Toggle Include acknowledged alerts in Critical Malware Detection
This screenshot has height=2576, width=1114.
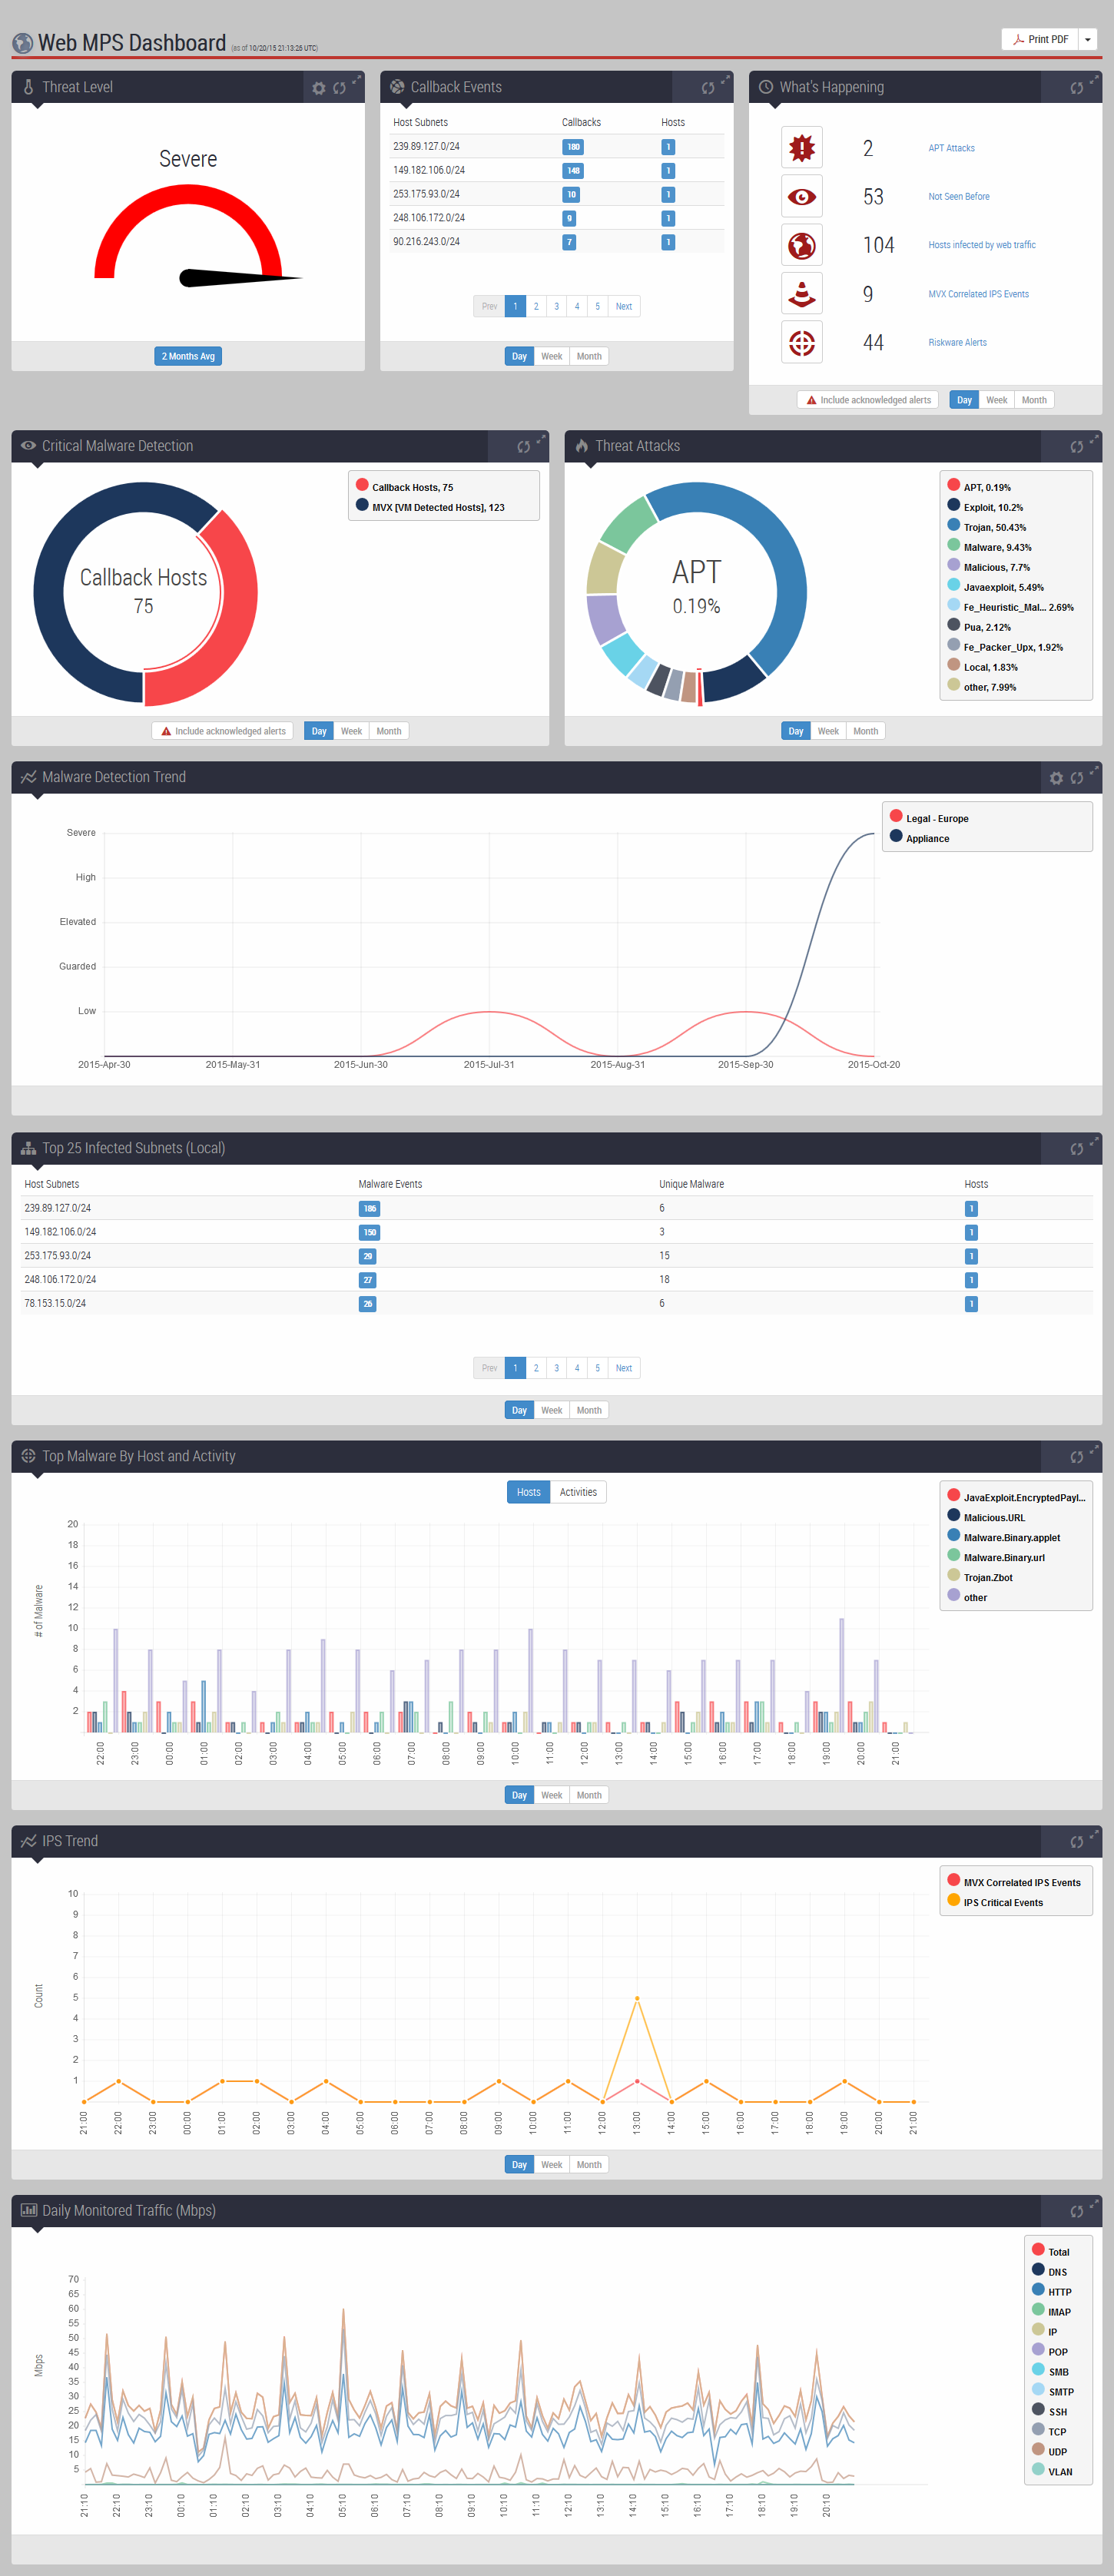(223, 731)
